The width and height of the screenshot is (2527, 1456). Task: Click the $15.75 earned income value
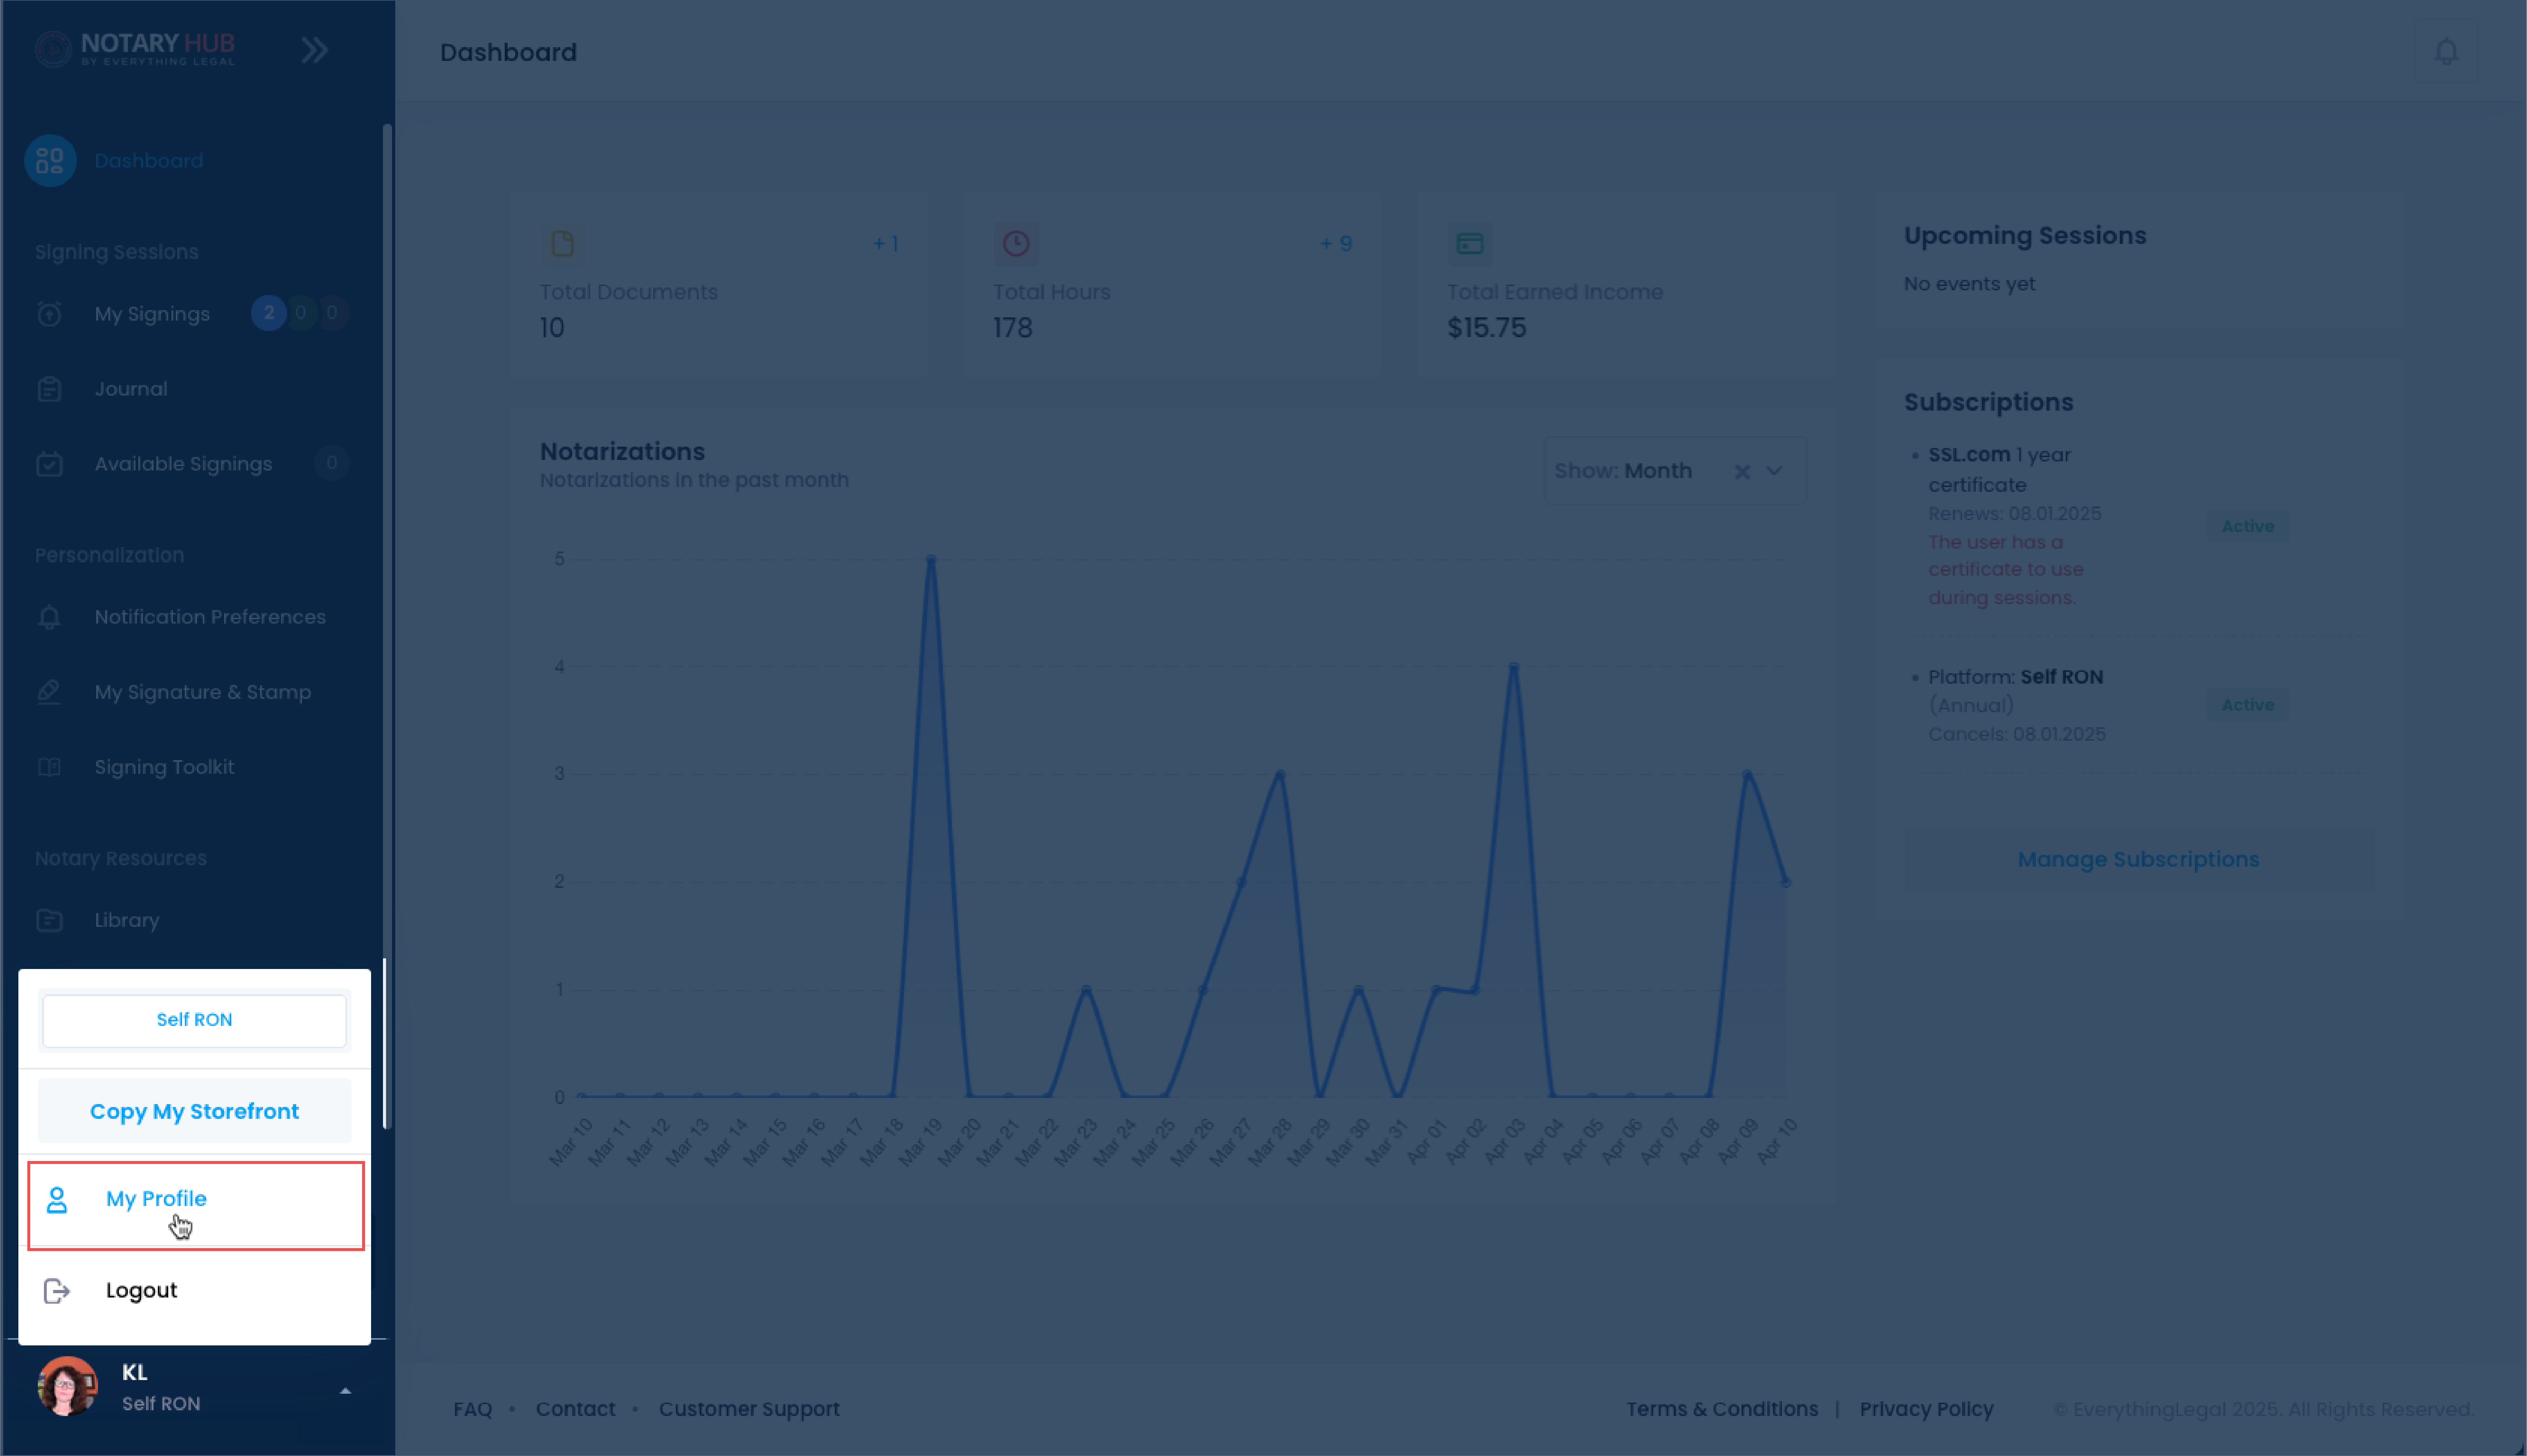(x=1486, y=328)
